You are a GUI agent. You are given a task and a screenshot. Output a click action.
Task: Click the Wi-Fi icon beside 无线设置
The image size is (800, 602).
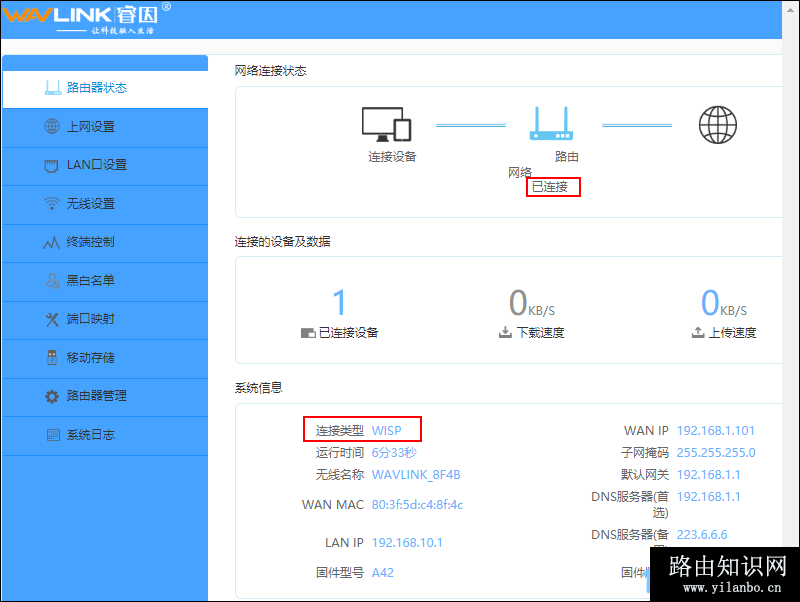52,204
